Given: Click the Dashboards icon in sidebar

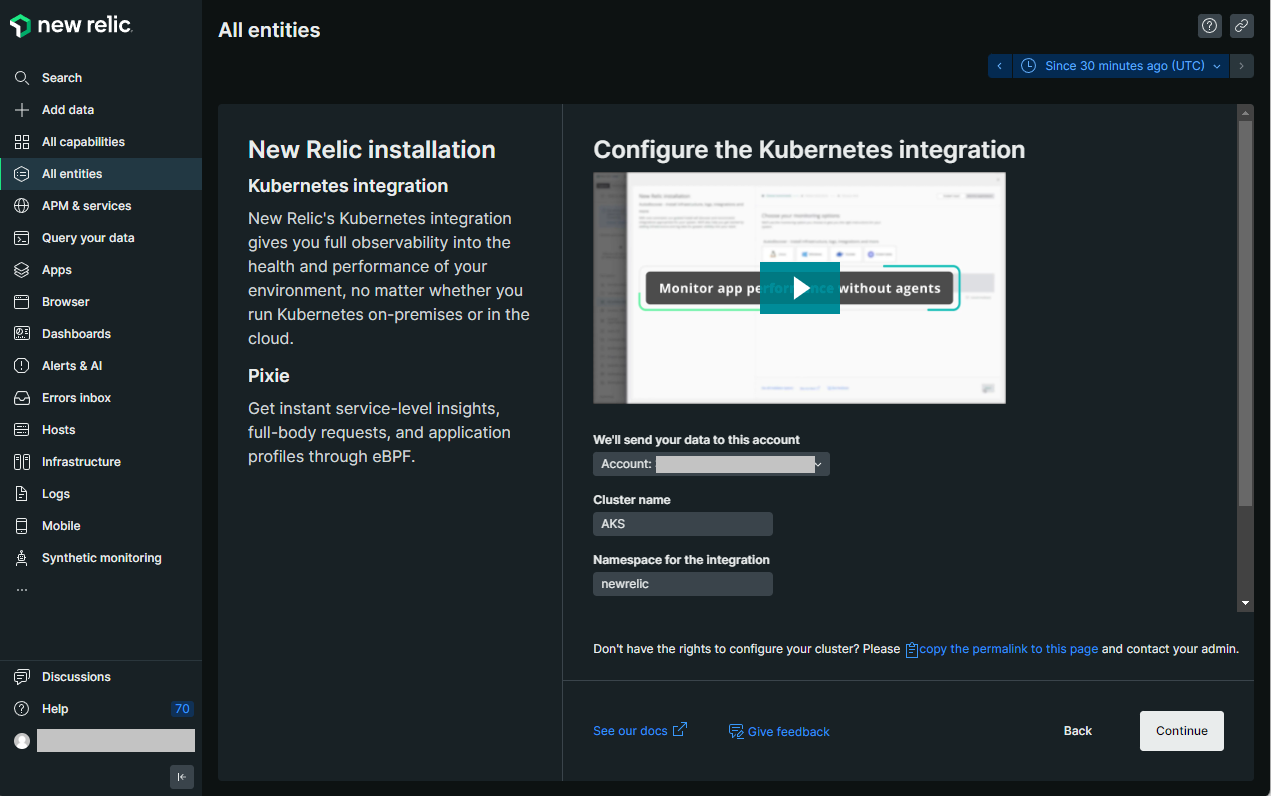Looking at the screenshot, I should 22,334.
